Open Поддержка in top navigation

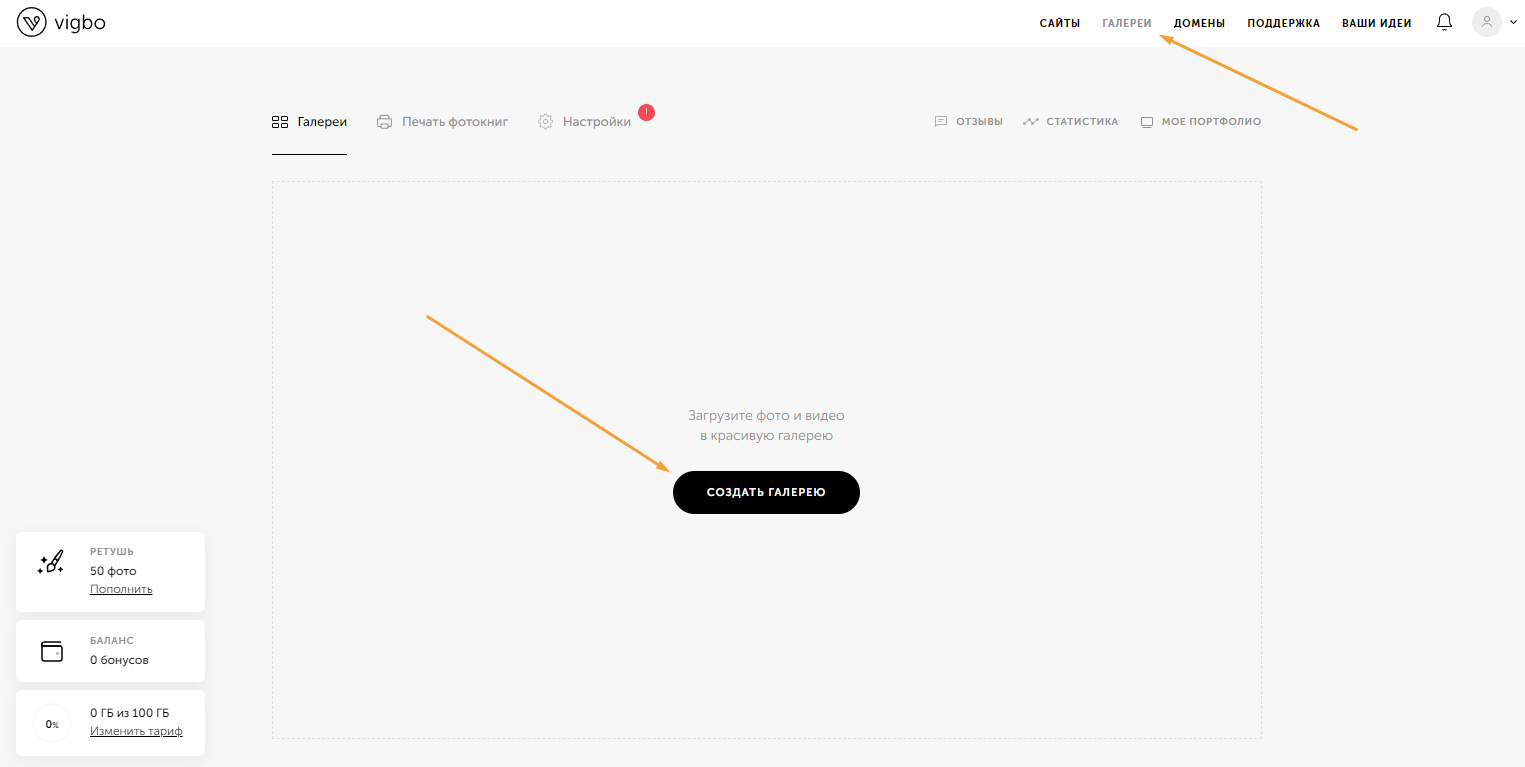[x=1283, y=23]
